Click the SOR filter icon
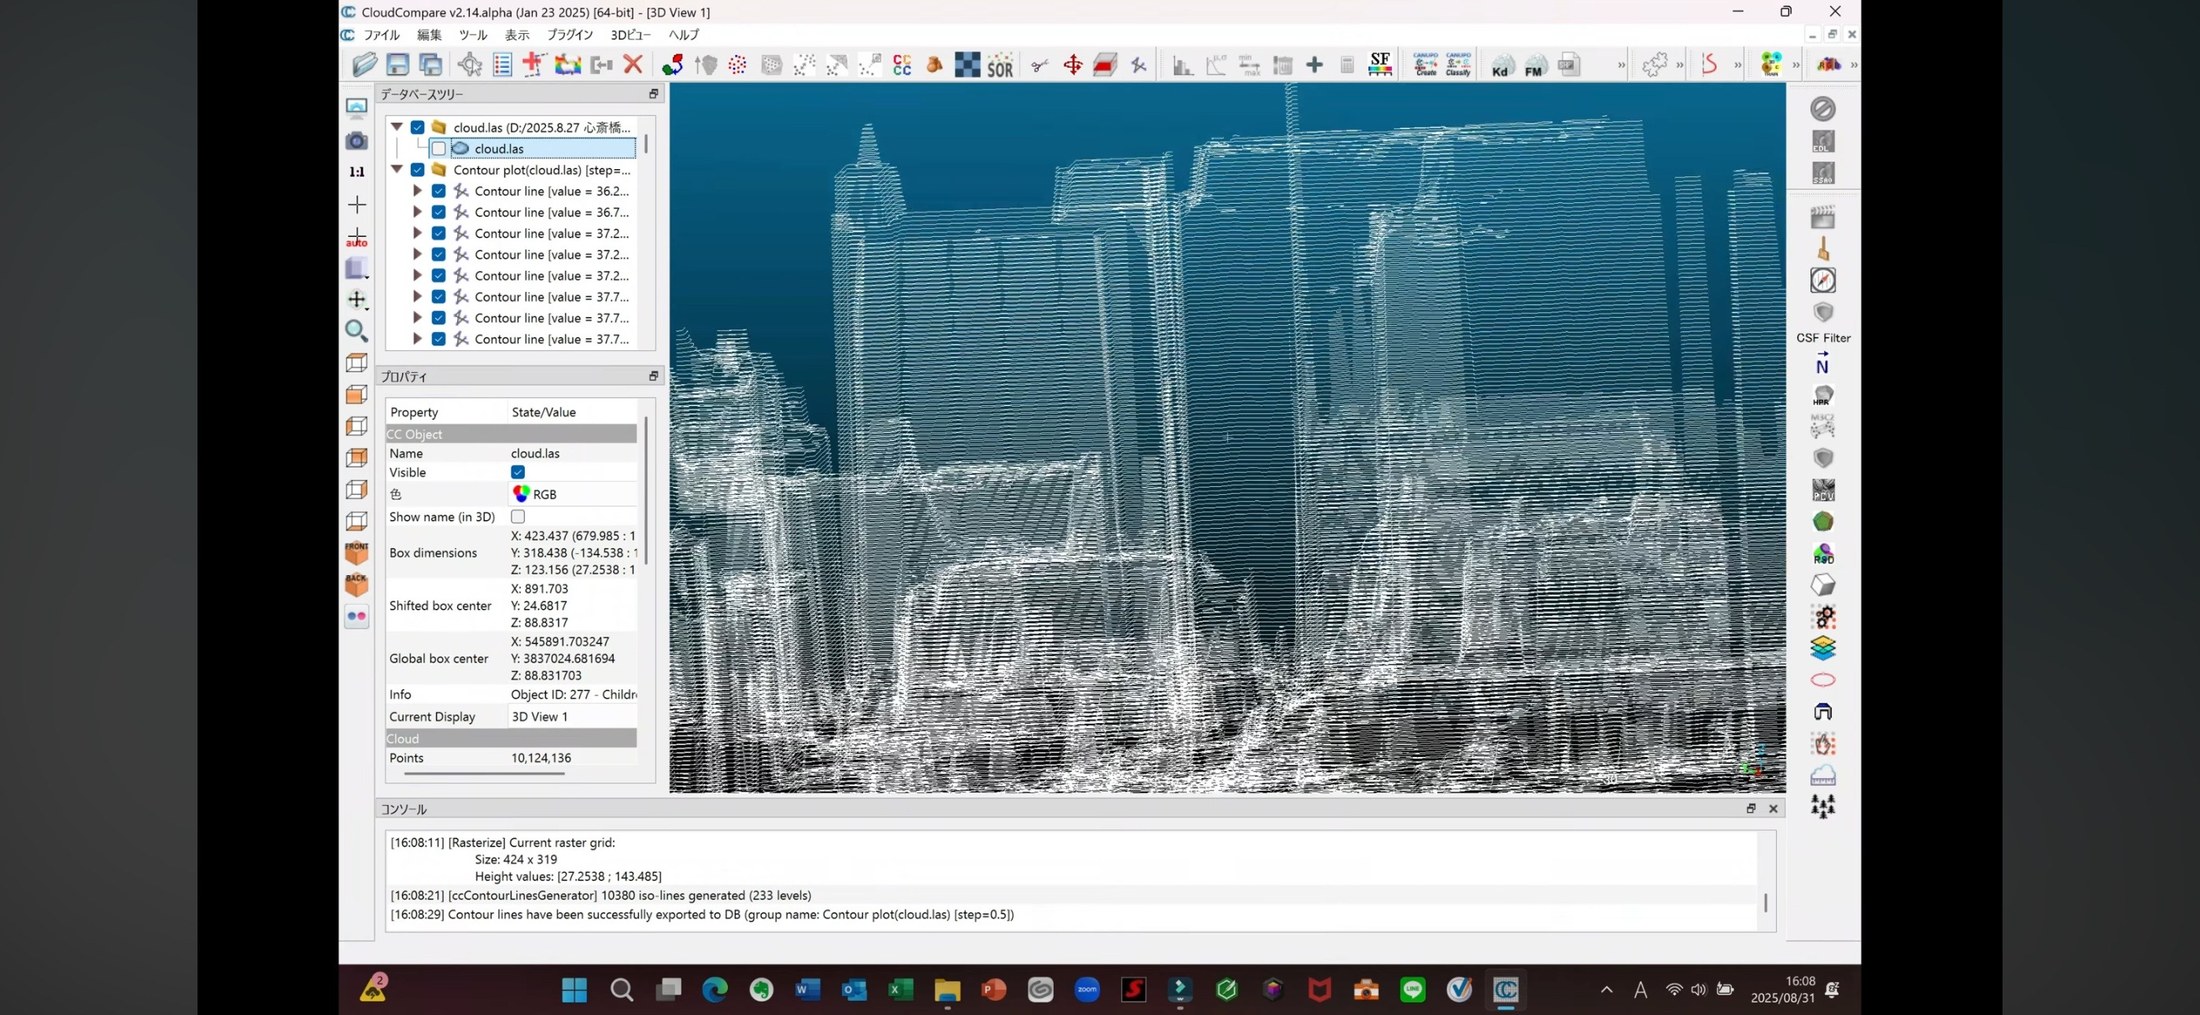Image resolution: width=2200 pixels, height=1015 pixels. pyautogui.click(x=1000, y=65)
